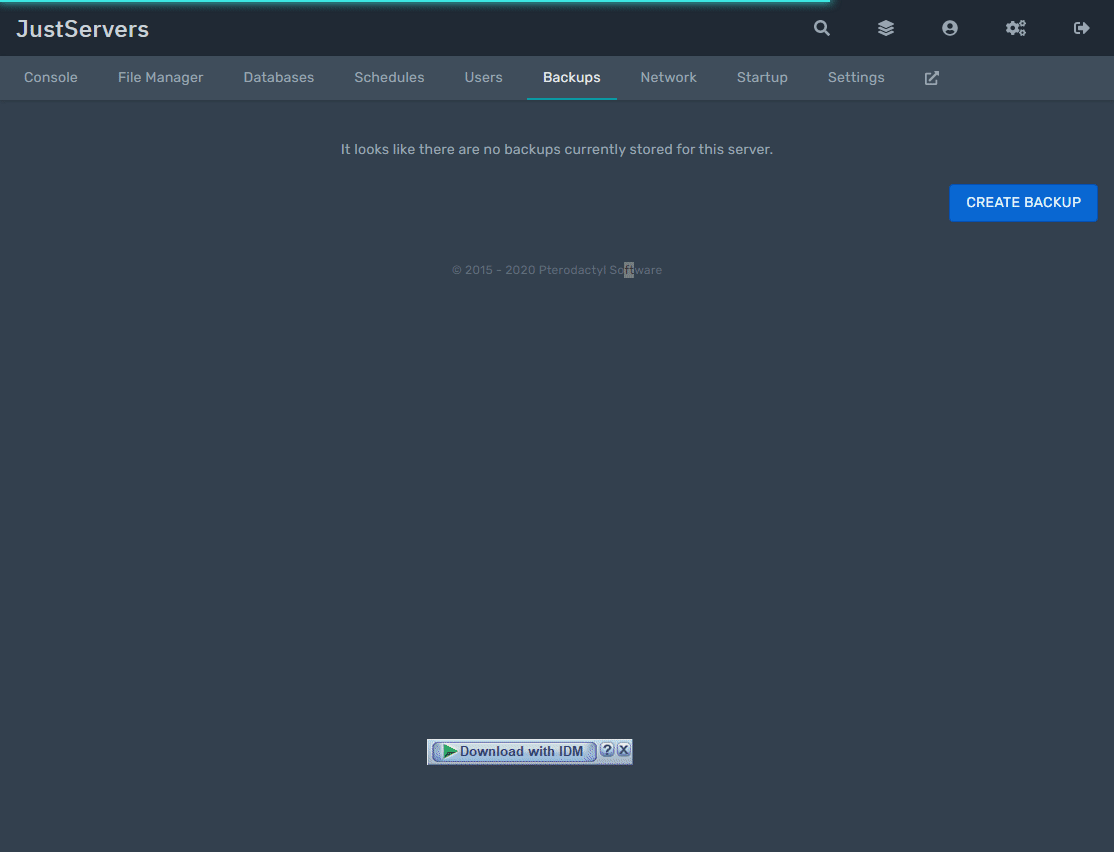
Task: Go to the Databases tab
Action: [x=278, y=77]
